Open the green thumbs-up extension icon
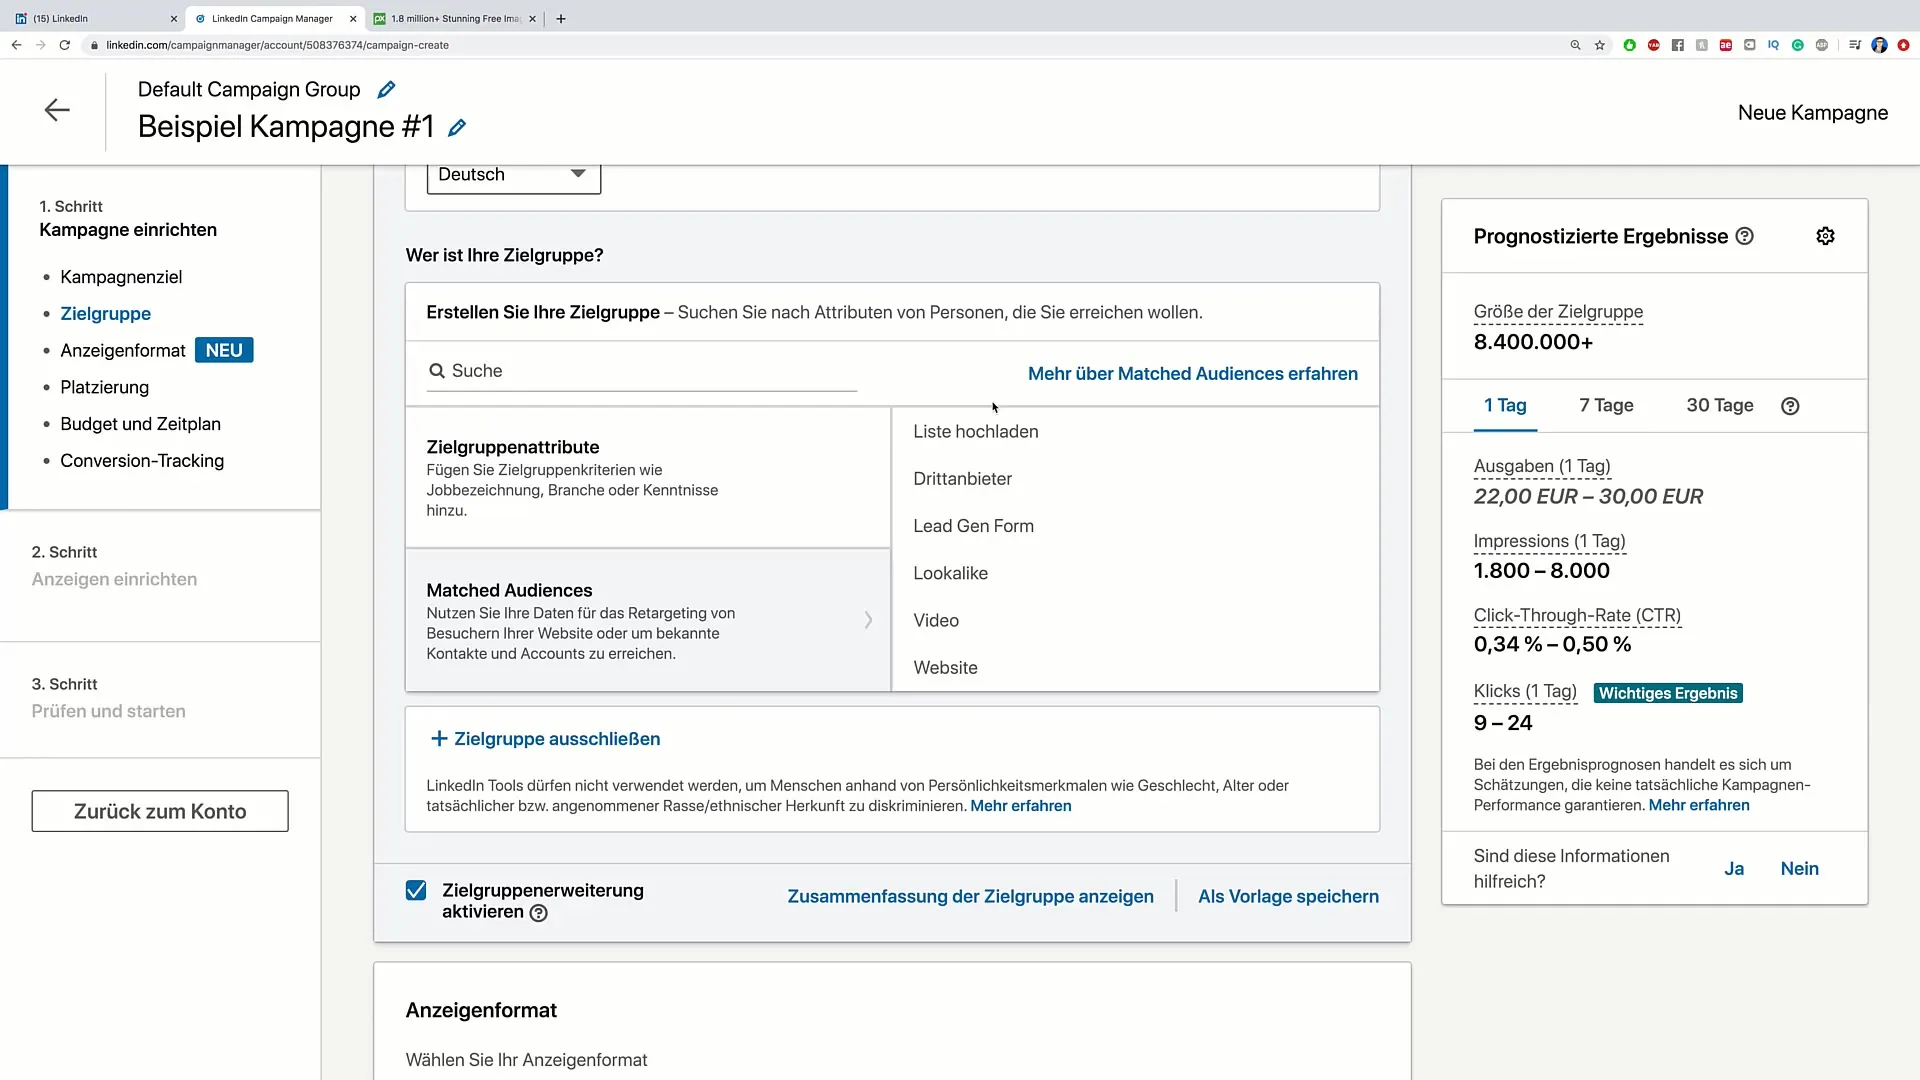This screenshot has height=1080, width=1920. 1630,45
